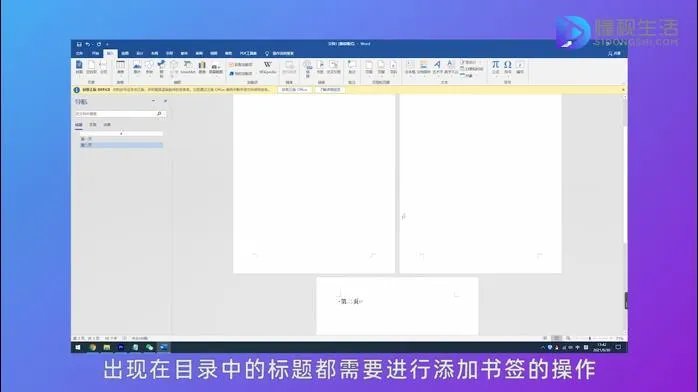Dismiss the yellow notification bar
The width and height of the screenshot is (698, 392).
coord(623,90)
